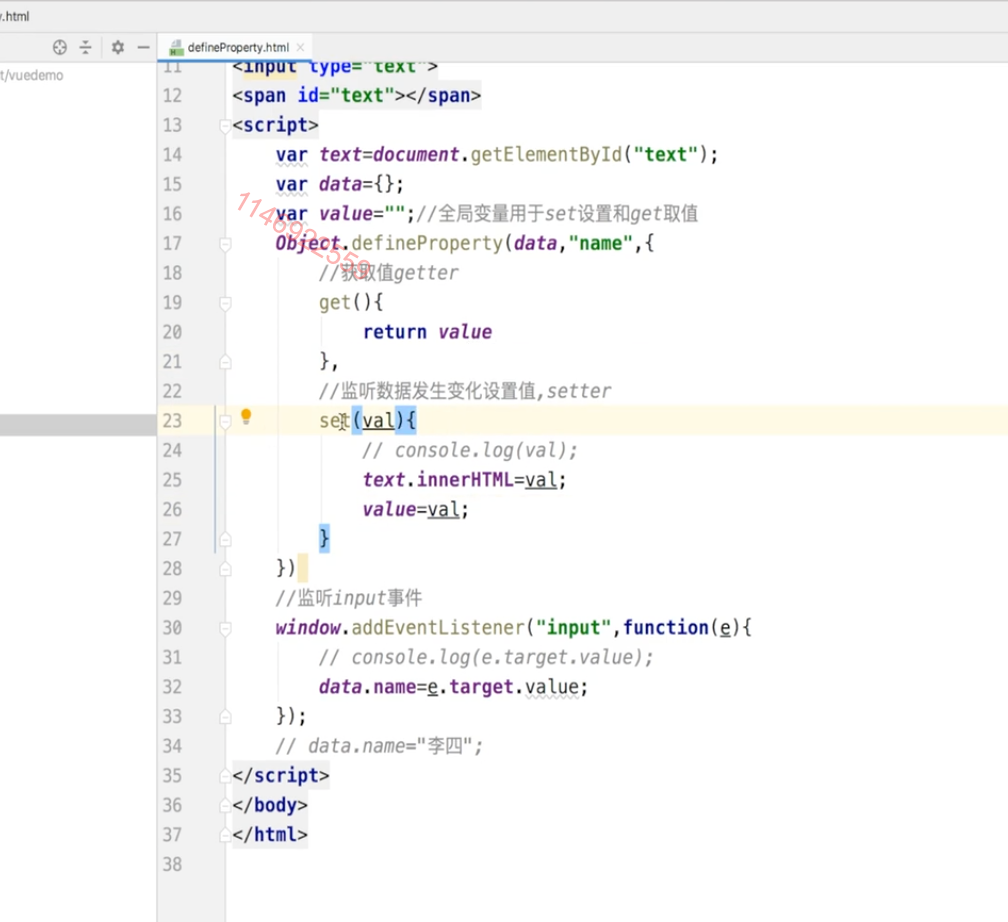Viewport: 1008px width, 922px height.
Task: Click line number 14 in the gutter
Action: 172,155
